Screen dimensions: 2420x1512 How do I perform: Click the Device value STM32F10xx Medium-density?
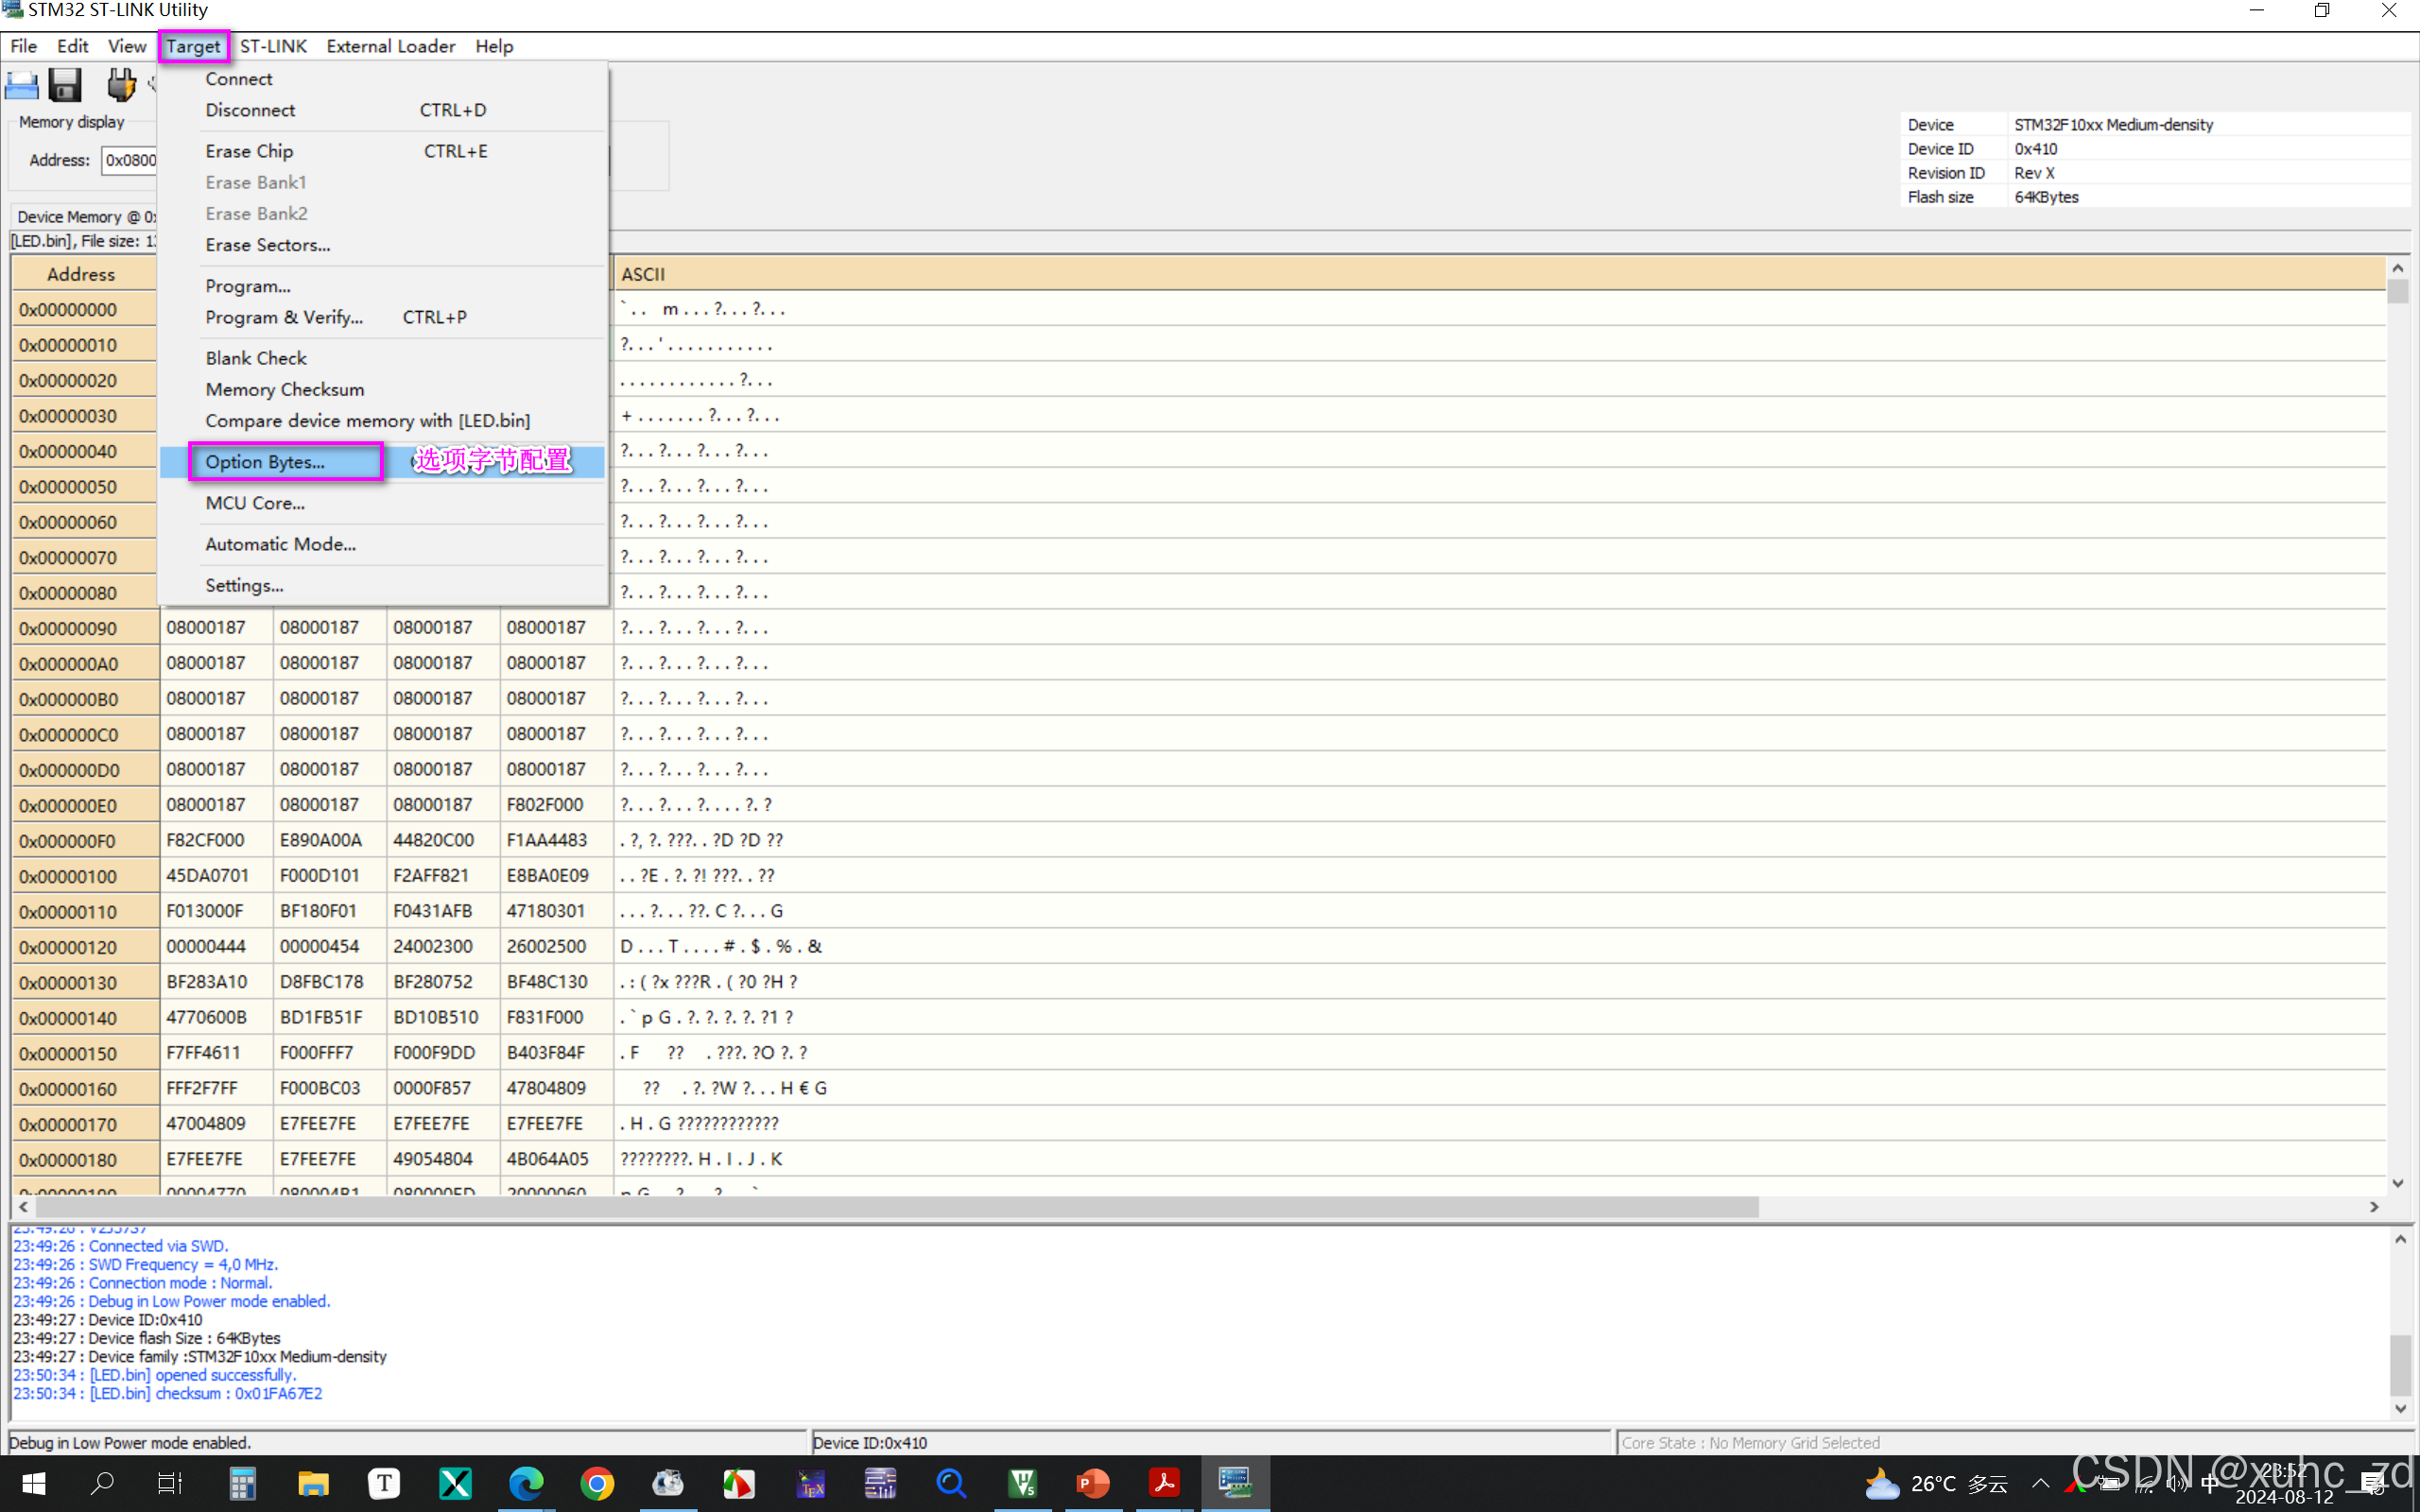tap(2113, 125)
